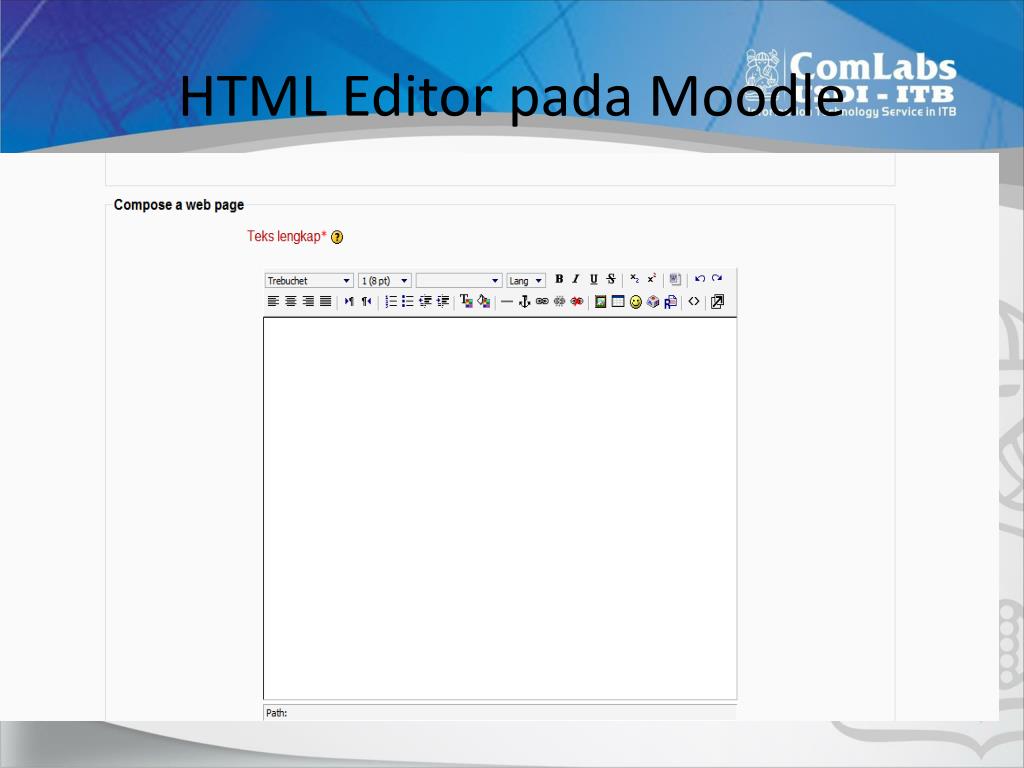The image size is (1024, 768).
Task: Click the Path status bar
Action: coord(500,712)
